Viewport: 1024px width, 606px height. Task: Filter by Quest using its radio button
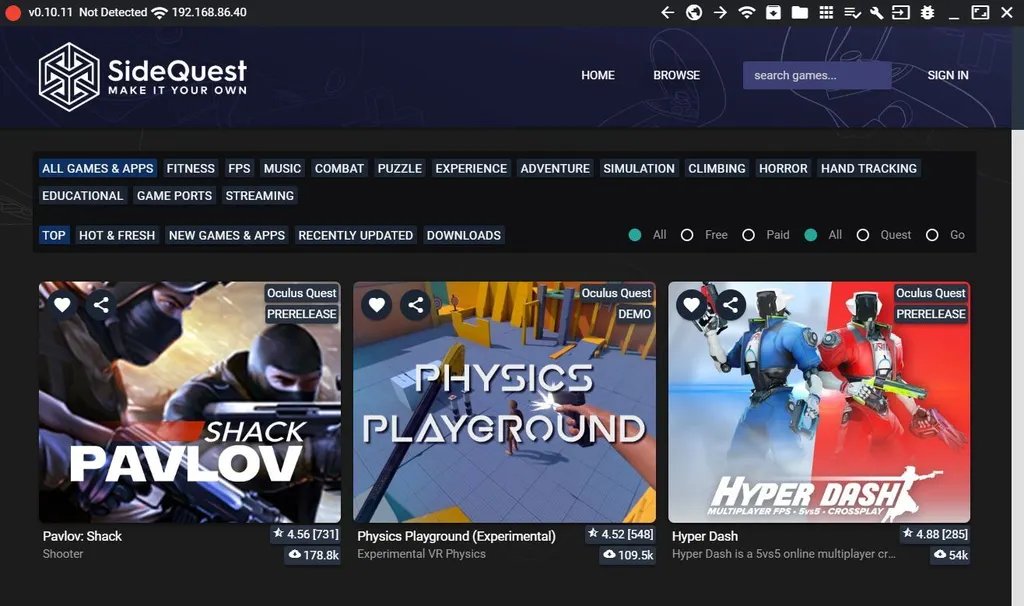863,234
